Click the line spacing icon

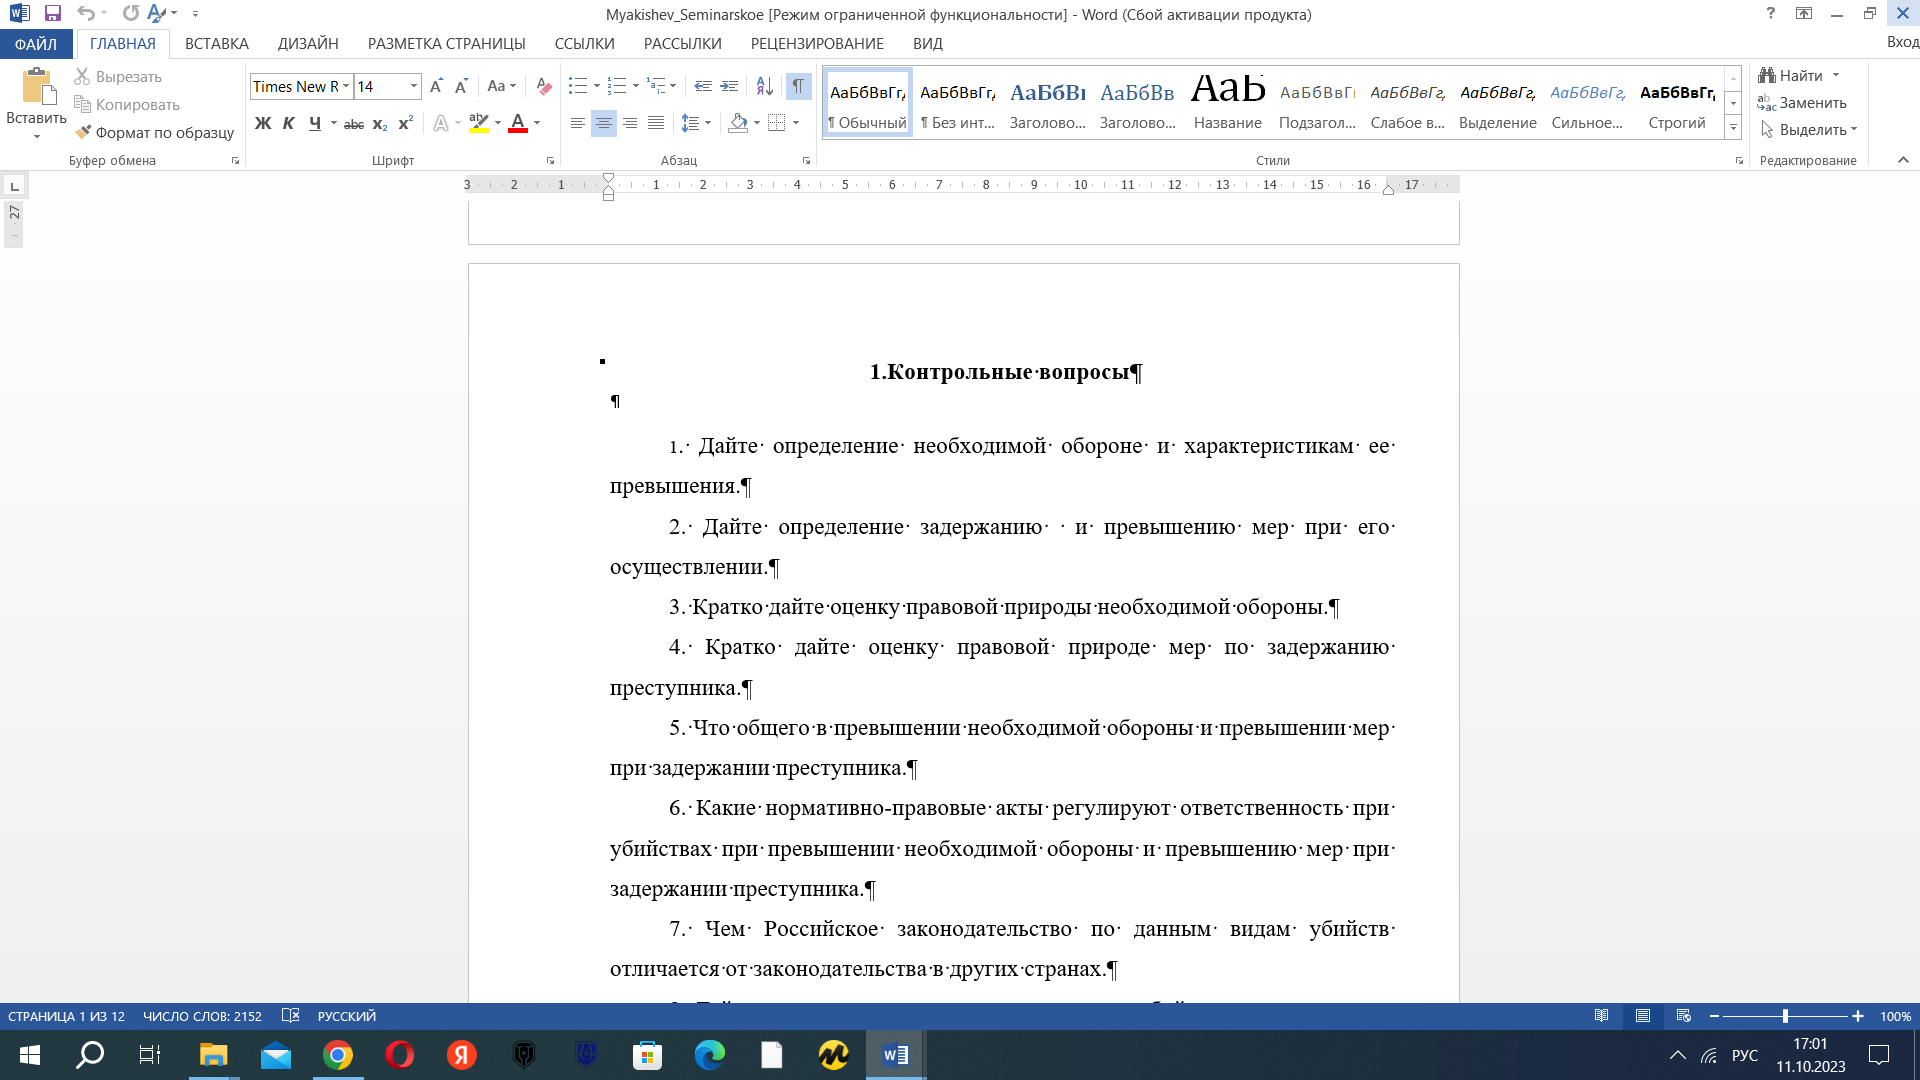point(690,123)
